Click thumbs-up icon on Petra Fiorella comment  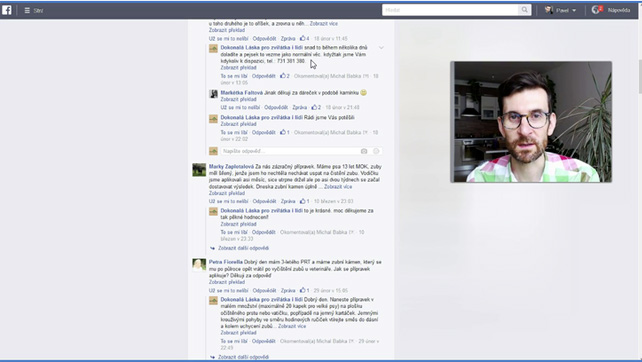[x=303, y=290]
